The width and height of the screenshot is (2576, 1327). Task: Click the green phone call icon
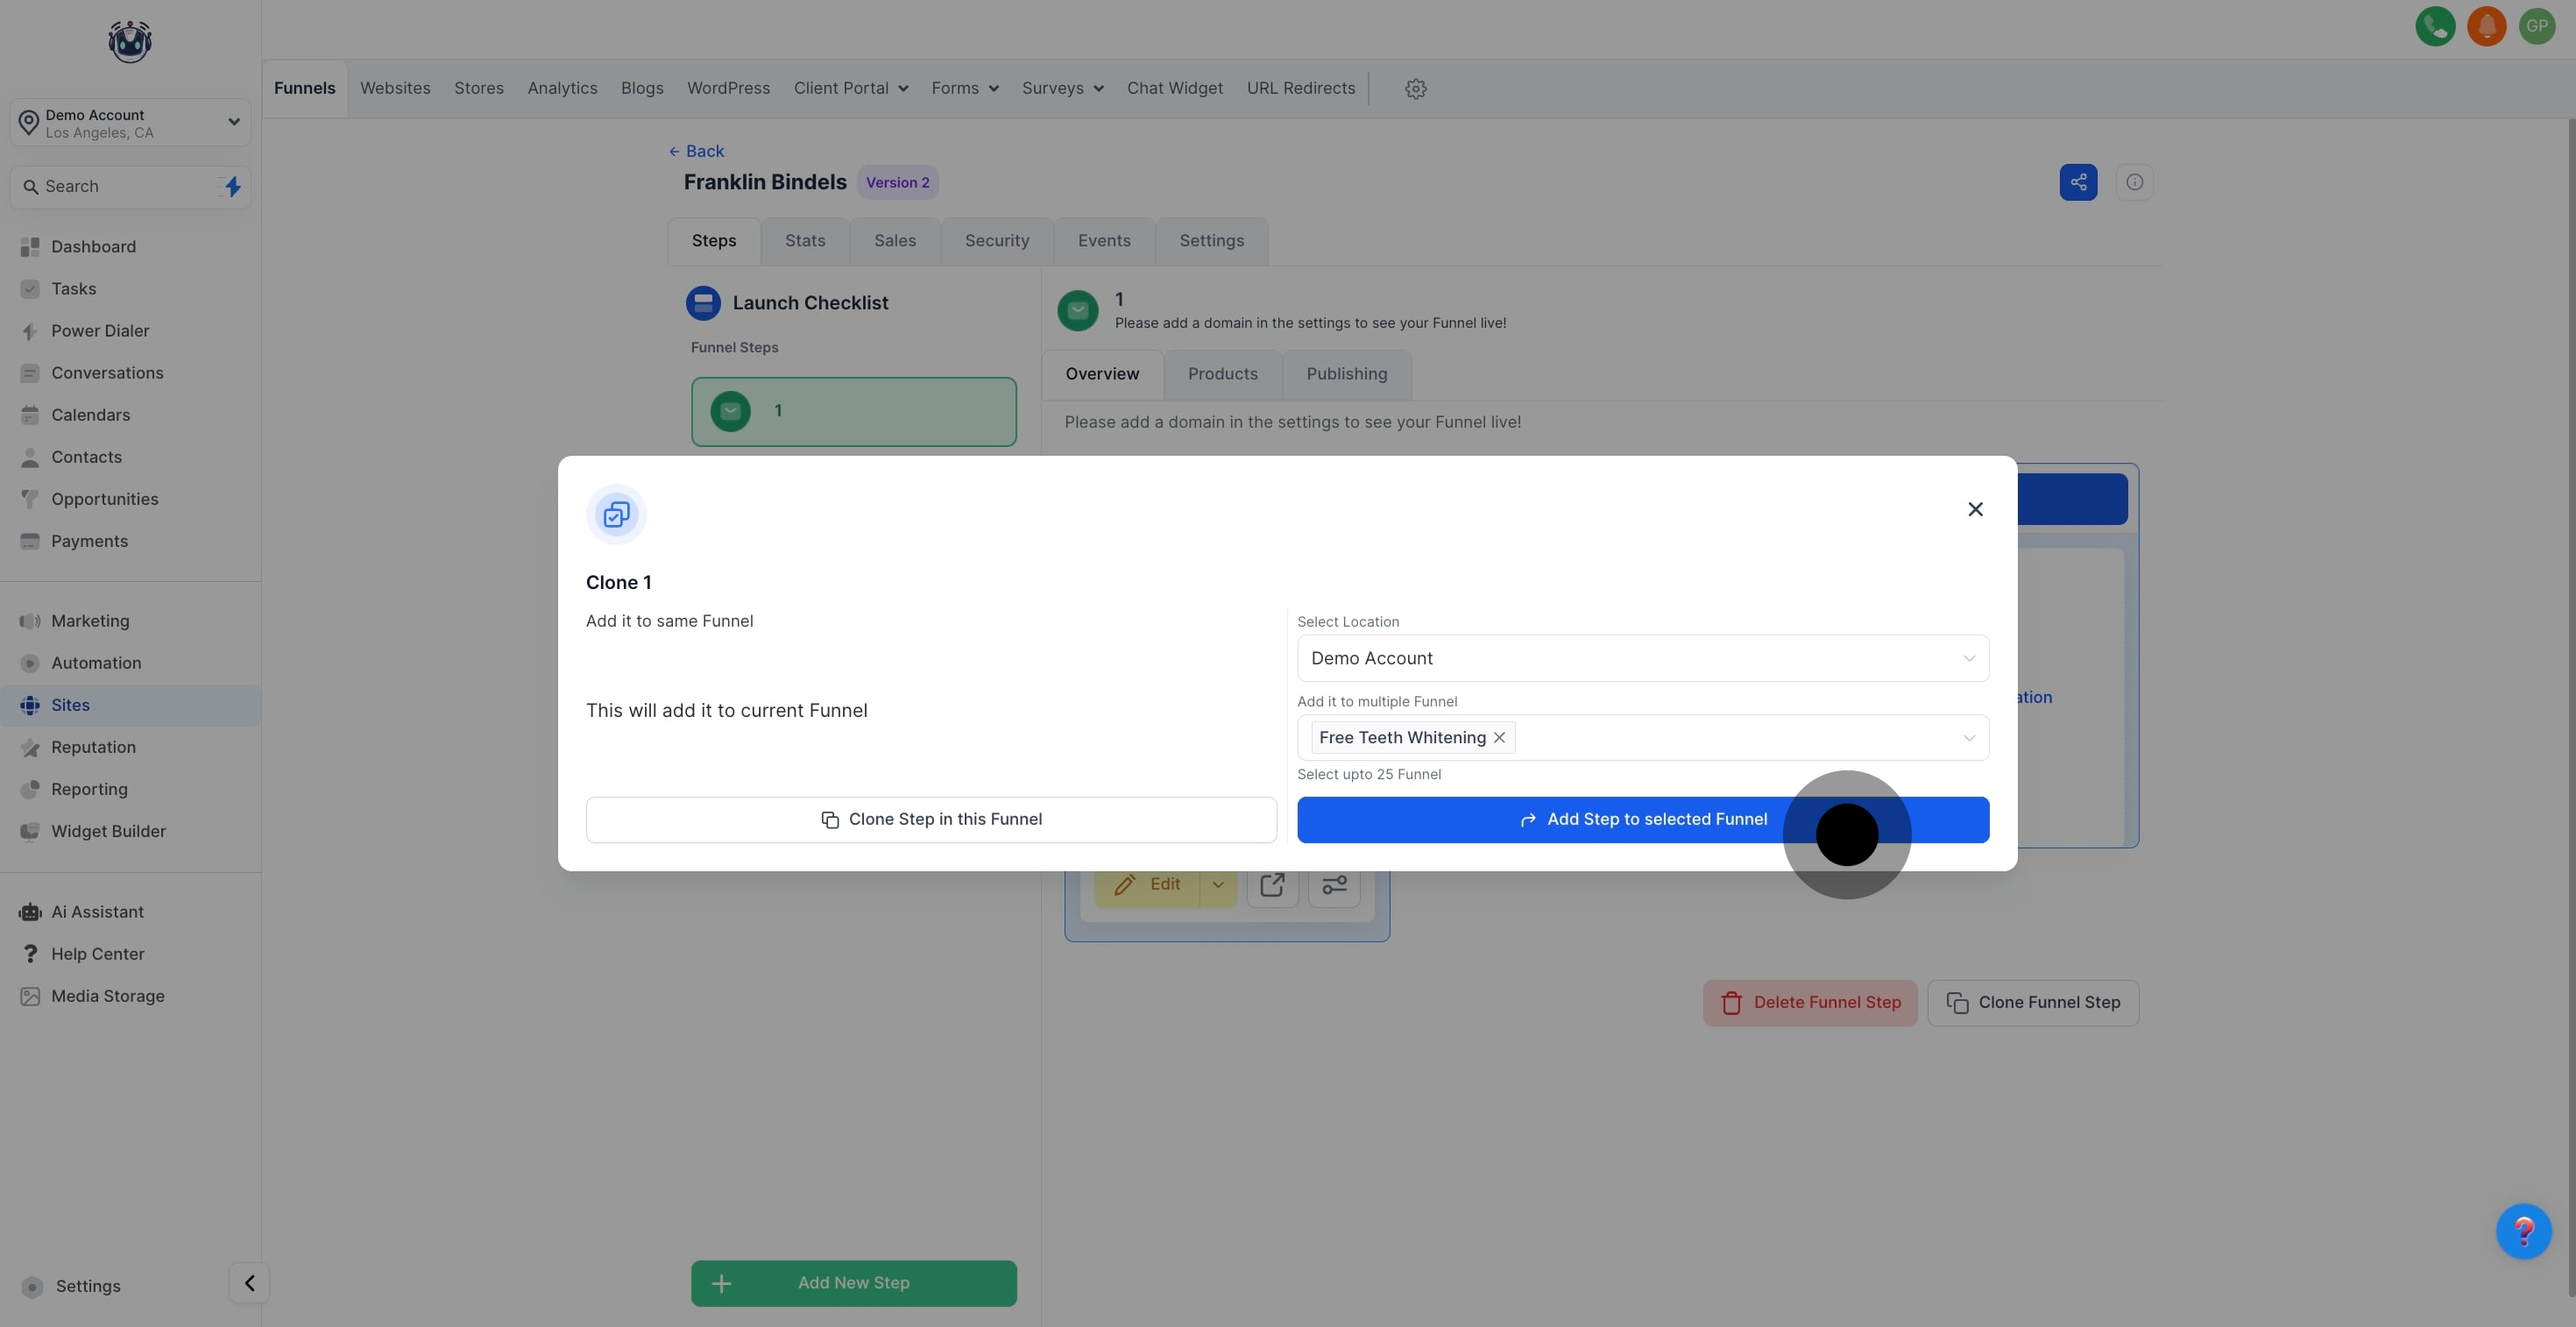coord(2434,26)
